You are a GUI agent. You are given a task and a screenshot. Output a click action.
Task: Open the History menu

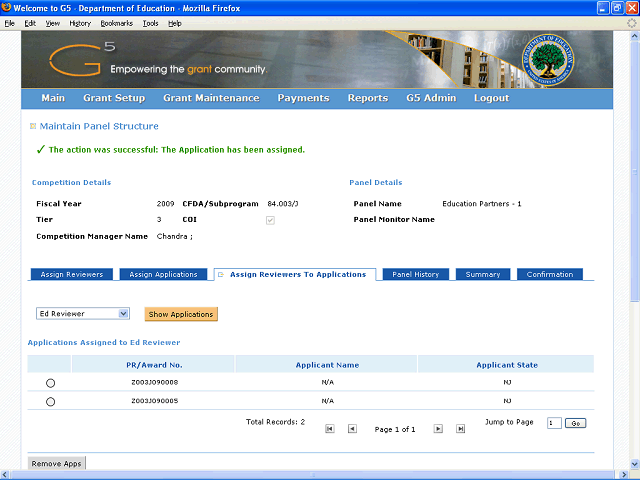[x=80, y=23]
